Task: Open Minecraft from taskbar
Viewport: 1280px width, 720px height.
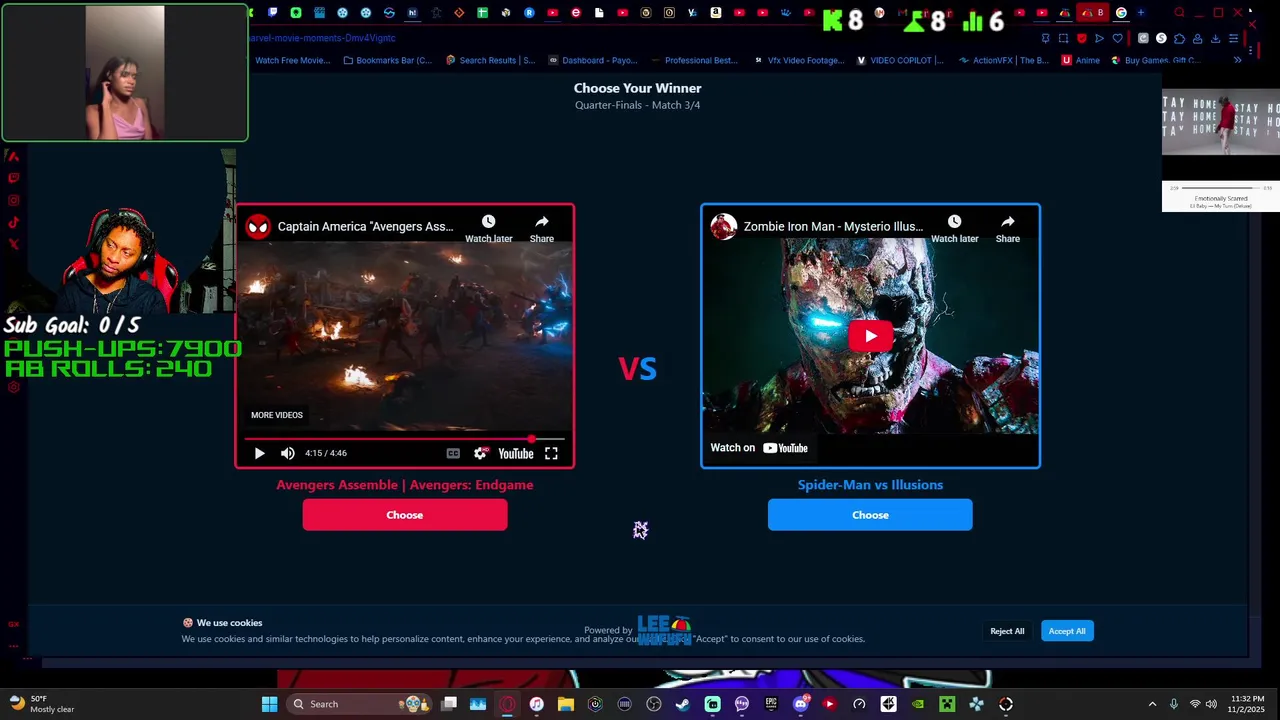Action: click(947, 704)
